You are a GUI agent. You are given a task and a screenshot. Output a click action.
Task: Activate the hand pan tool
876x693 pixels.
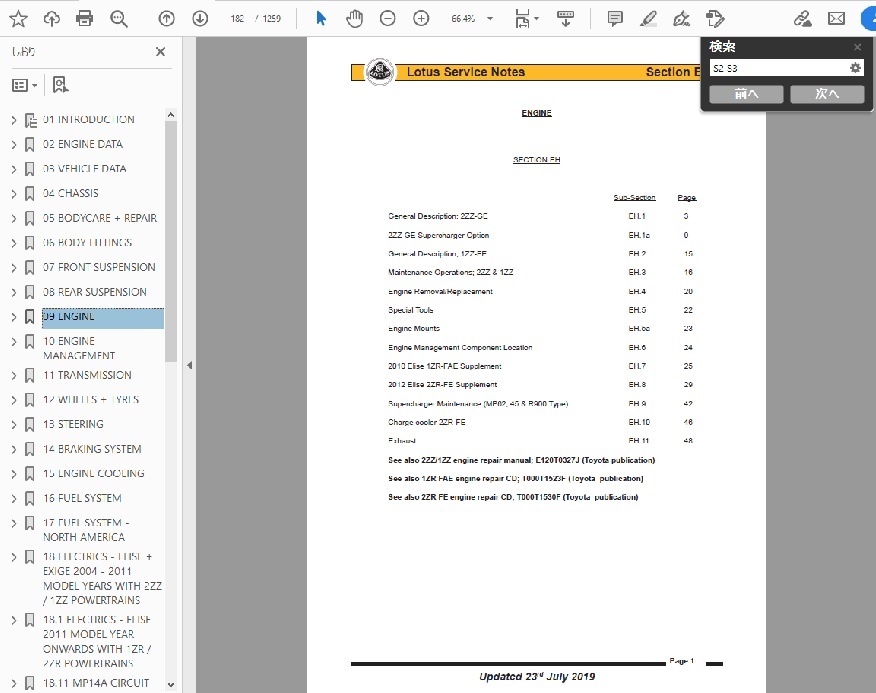pos(354,19)
